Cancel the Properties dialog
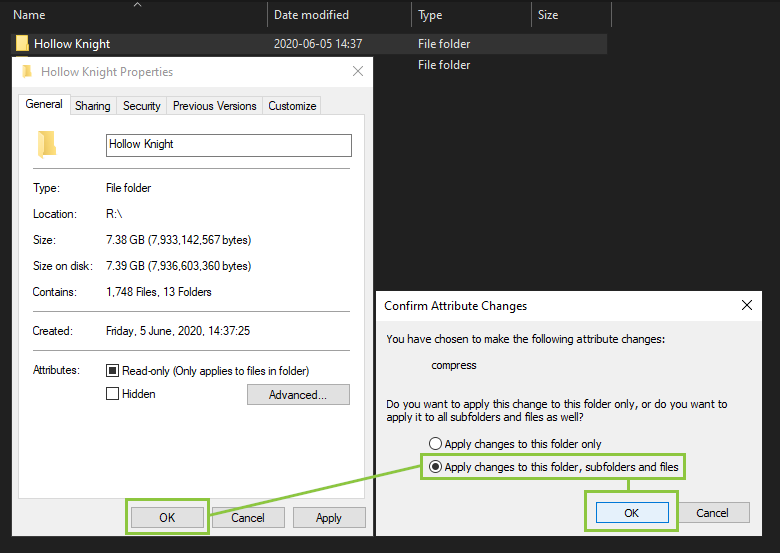The image size is (780, 553). click(248, 518)
